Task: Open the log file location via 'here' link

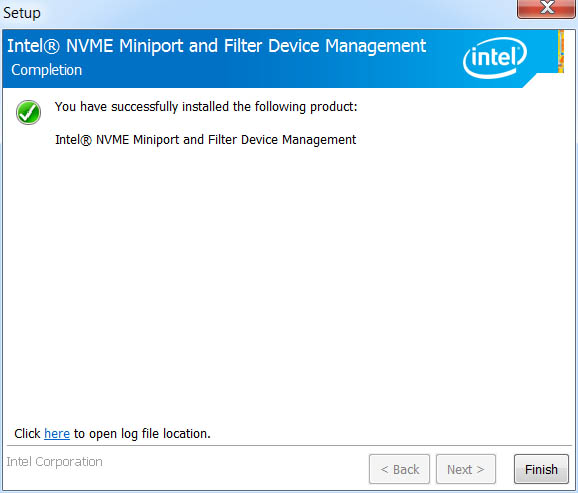Action: click(x=57, y=434)
